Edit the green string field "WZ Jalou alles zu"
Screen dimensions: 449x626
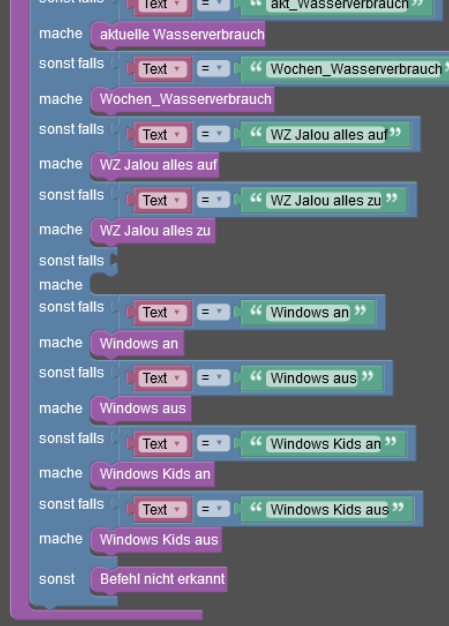pos(326,200)
